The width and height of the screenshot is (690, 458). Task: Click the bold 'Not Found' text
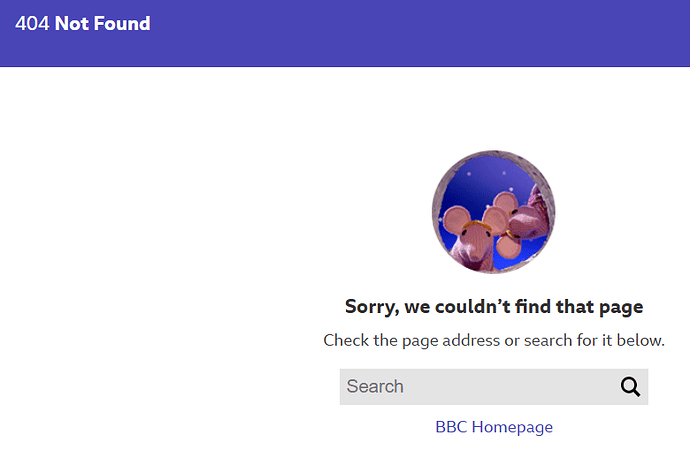click(x=103, y=23)
